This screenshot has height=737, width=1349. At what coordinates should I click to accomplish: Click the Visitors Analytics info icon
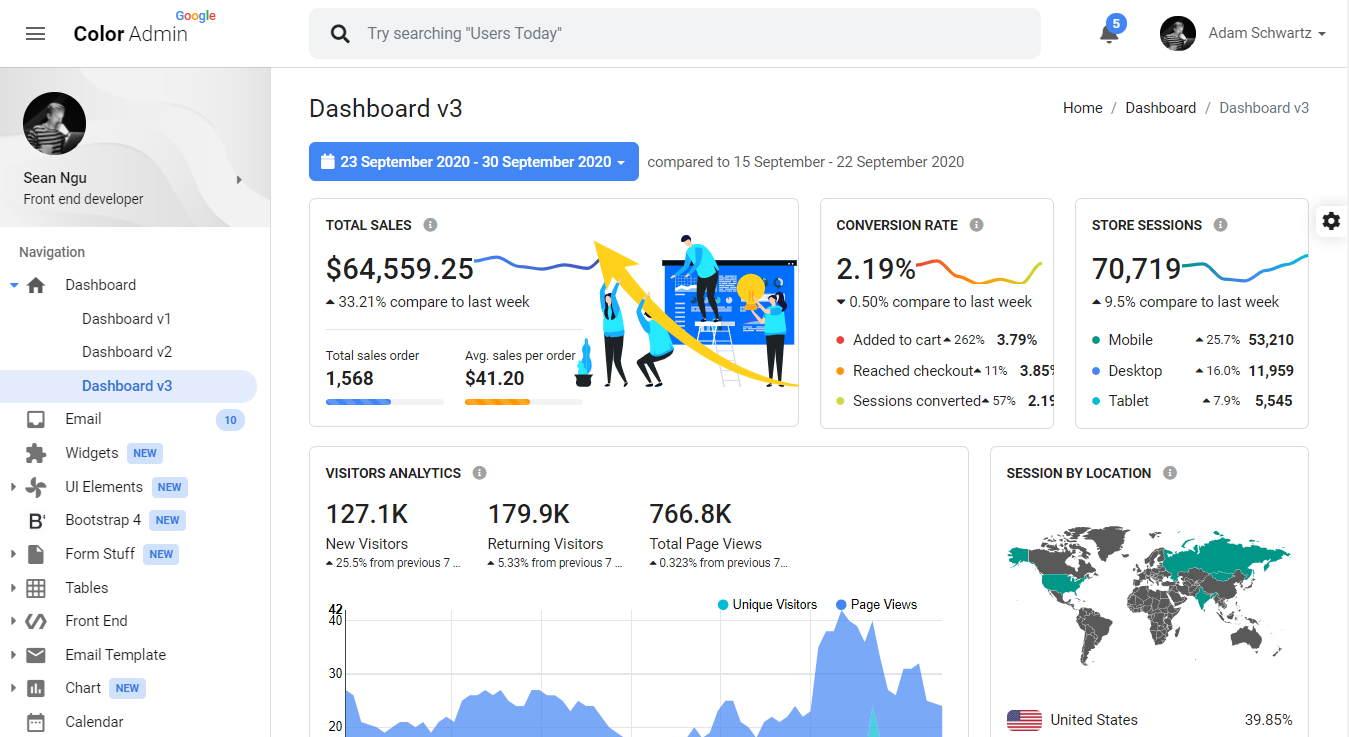tap(479, 473)
